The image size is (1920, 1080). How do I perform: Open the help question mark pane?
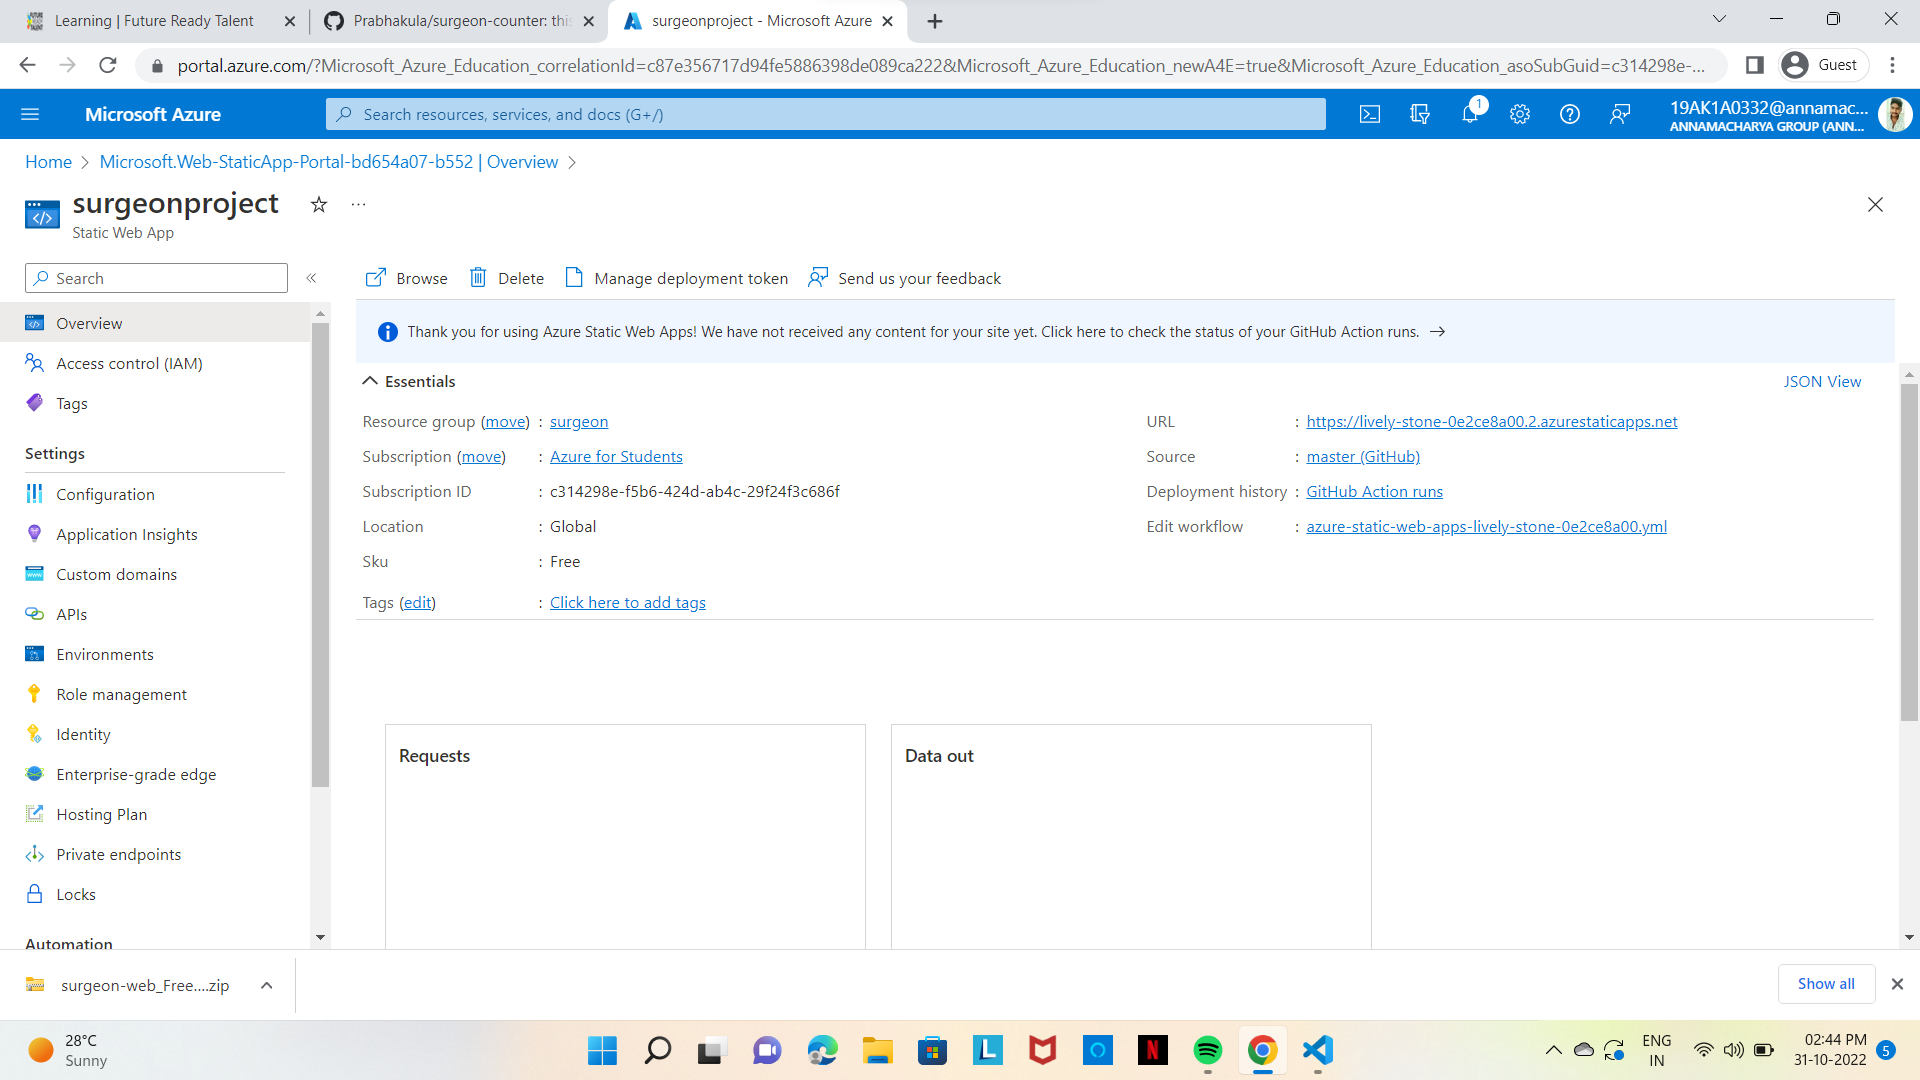coord(1569,114)
